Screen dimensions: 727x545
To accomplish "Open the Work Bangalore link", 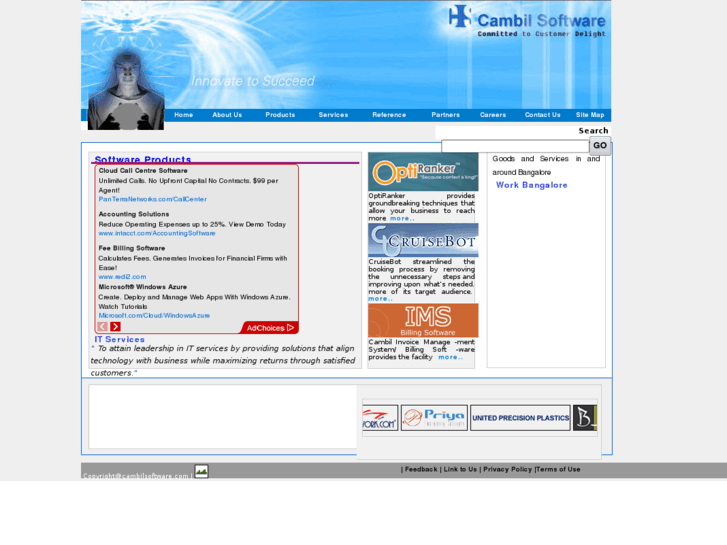I will [531, 185].
